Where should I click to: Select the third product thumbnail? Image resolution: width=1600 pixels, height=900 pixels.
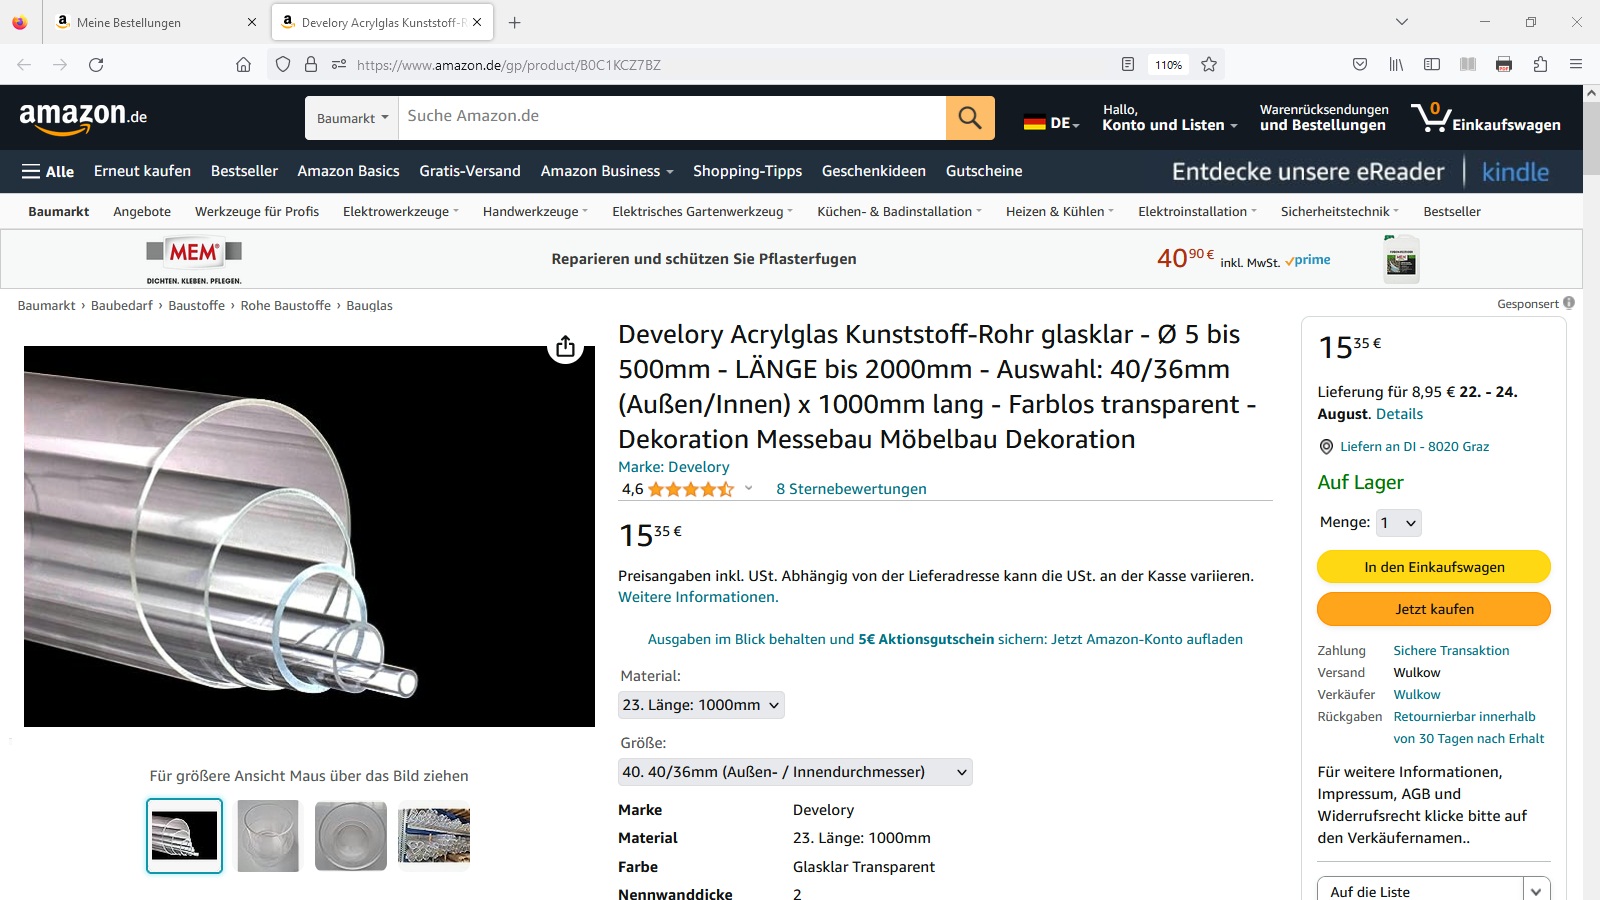tap(350, 836)
